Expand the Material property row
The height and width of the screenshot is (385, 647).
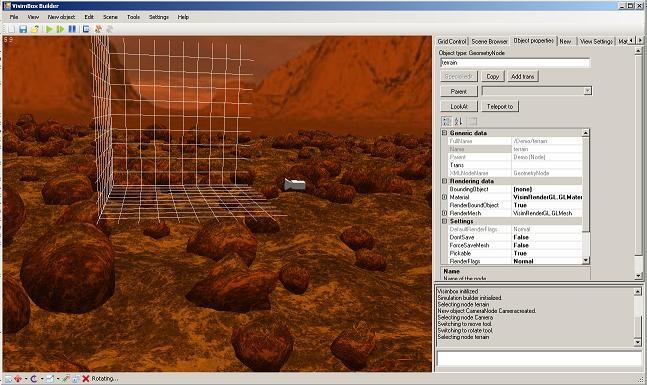445,197
